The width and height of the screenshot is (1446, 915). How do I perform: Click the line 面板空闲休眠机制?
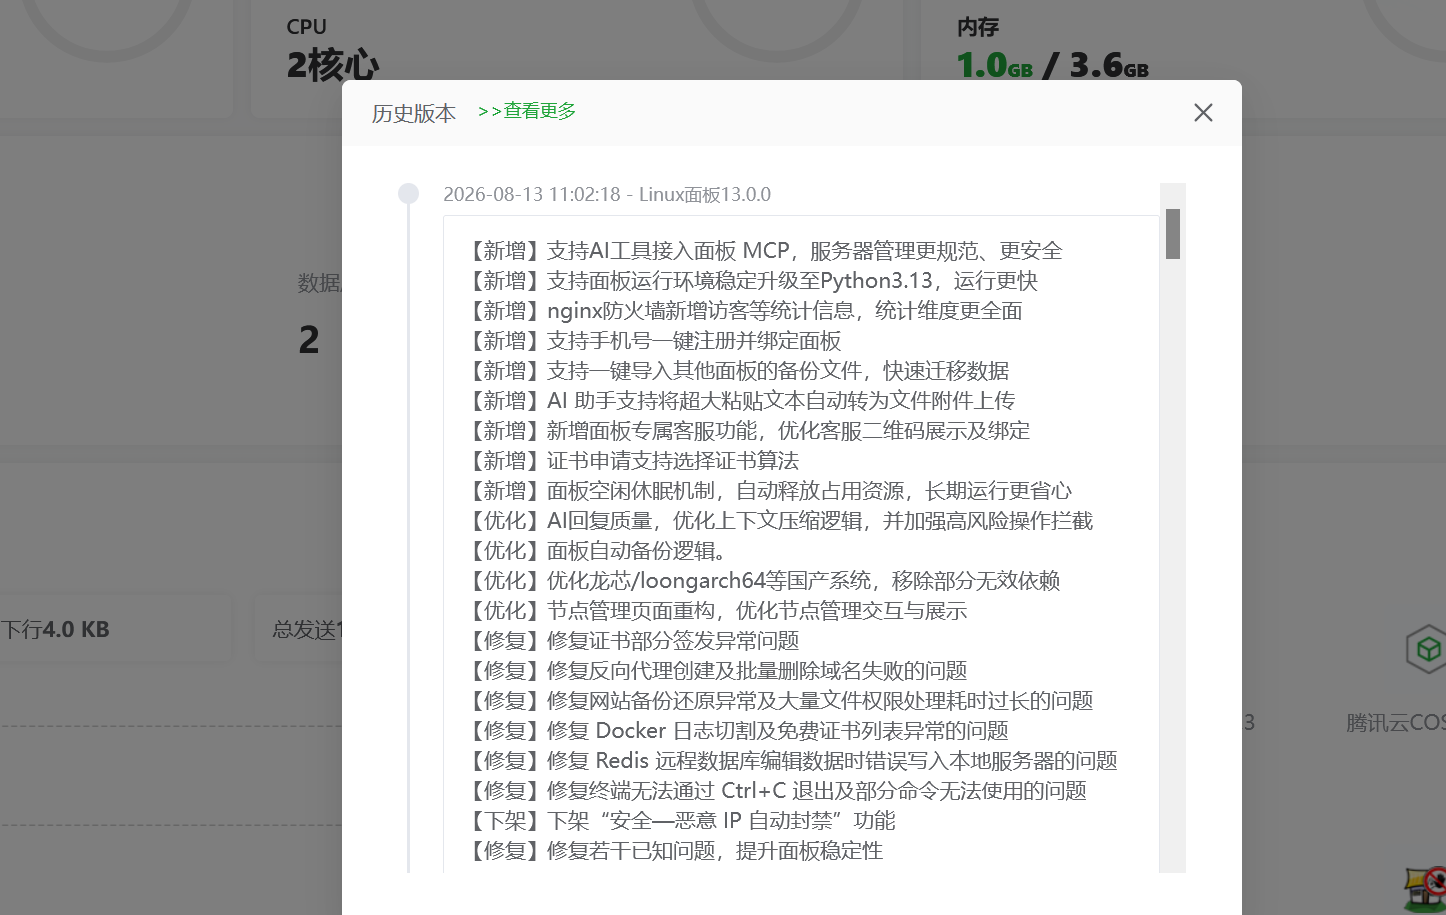[769, 490]
